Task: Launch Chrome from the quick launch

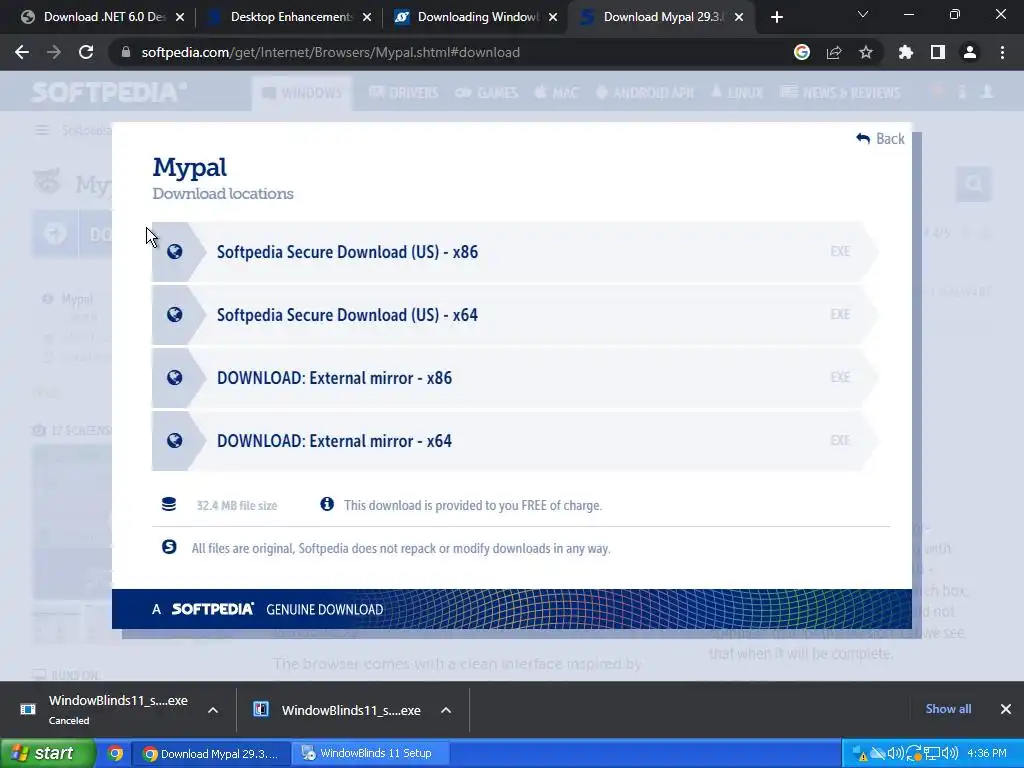Action: tap(115, 753)
